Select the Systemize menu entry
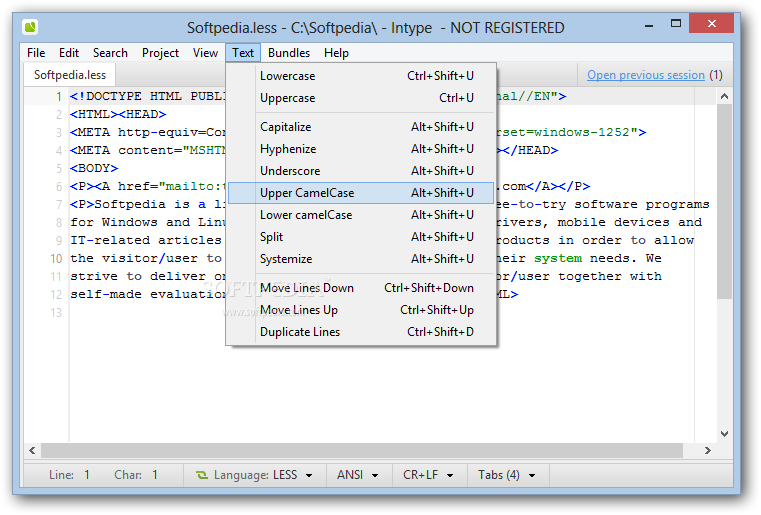Screen dimensions: 761x515 point(361,259)
